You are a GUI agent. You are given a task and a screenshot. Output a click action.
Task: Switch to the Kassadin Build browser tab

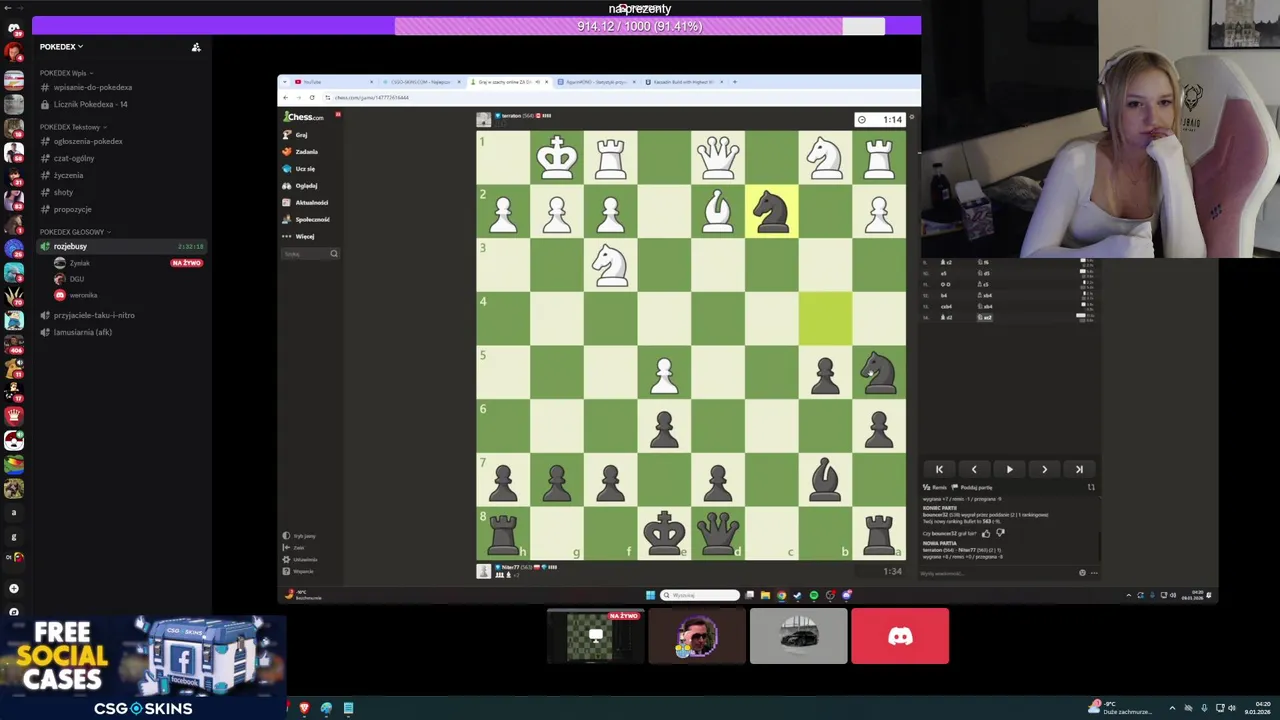tap(684, 82)
